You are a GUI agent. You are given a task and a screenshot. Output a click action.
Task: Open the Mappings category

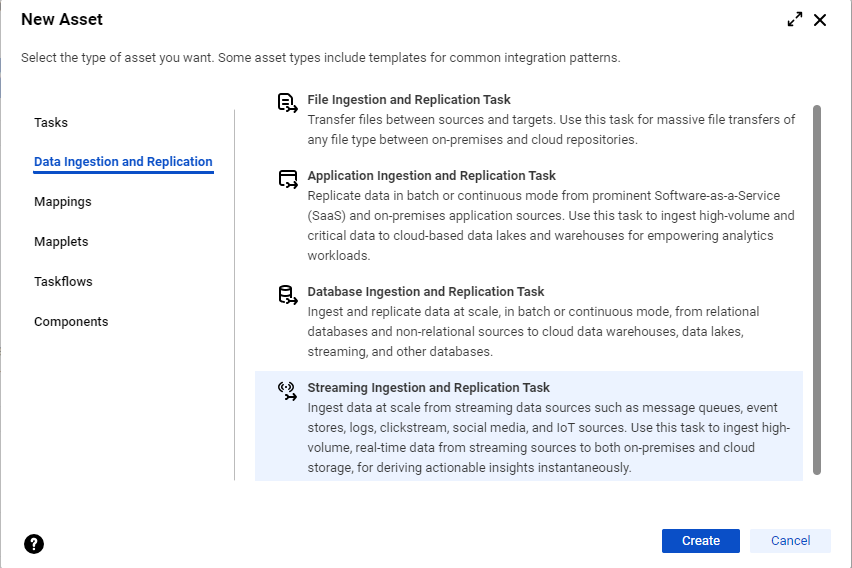pyautogui.click(x=63, y=202)
